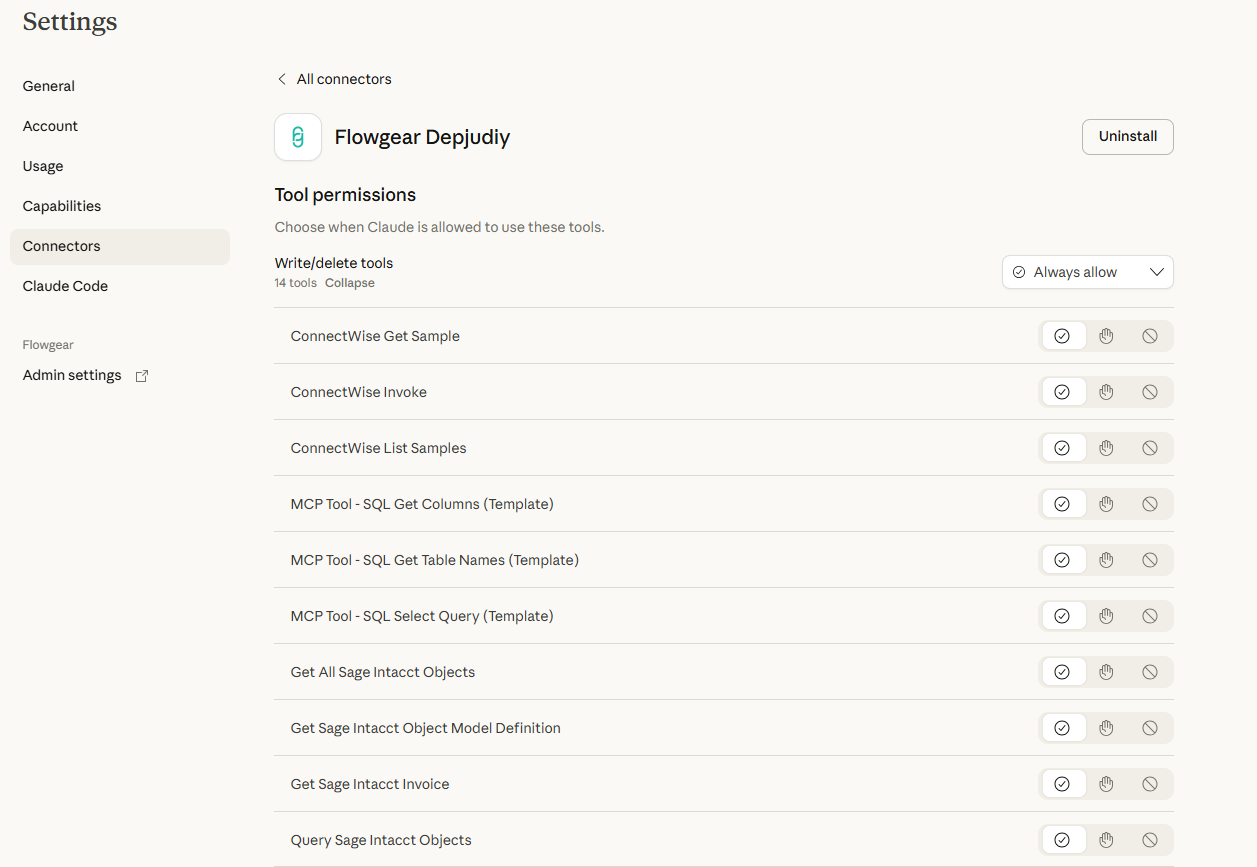Block the Get All Sage Intacct Objects tool

[x=1150, y=672]
